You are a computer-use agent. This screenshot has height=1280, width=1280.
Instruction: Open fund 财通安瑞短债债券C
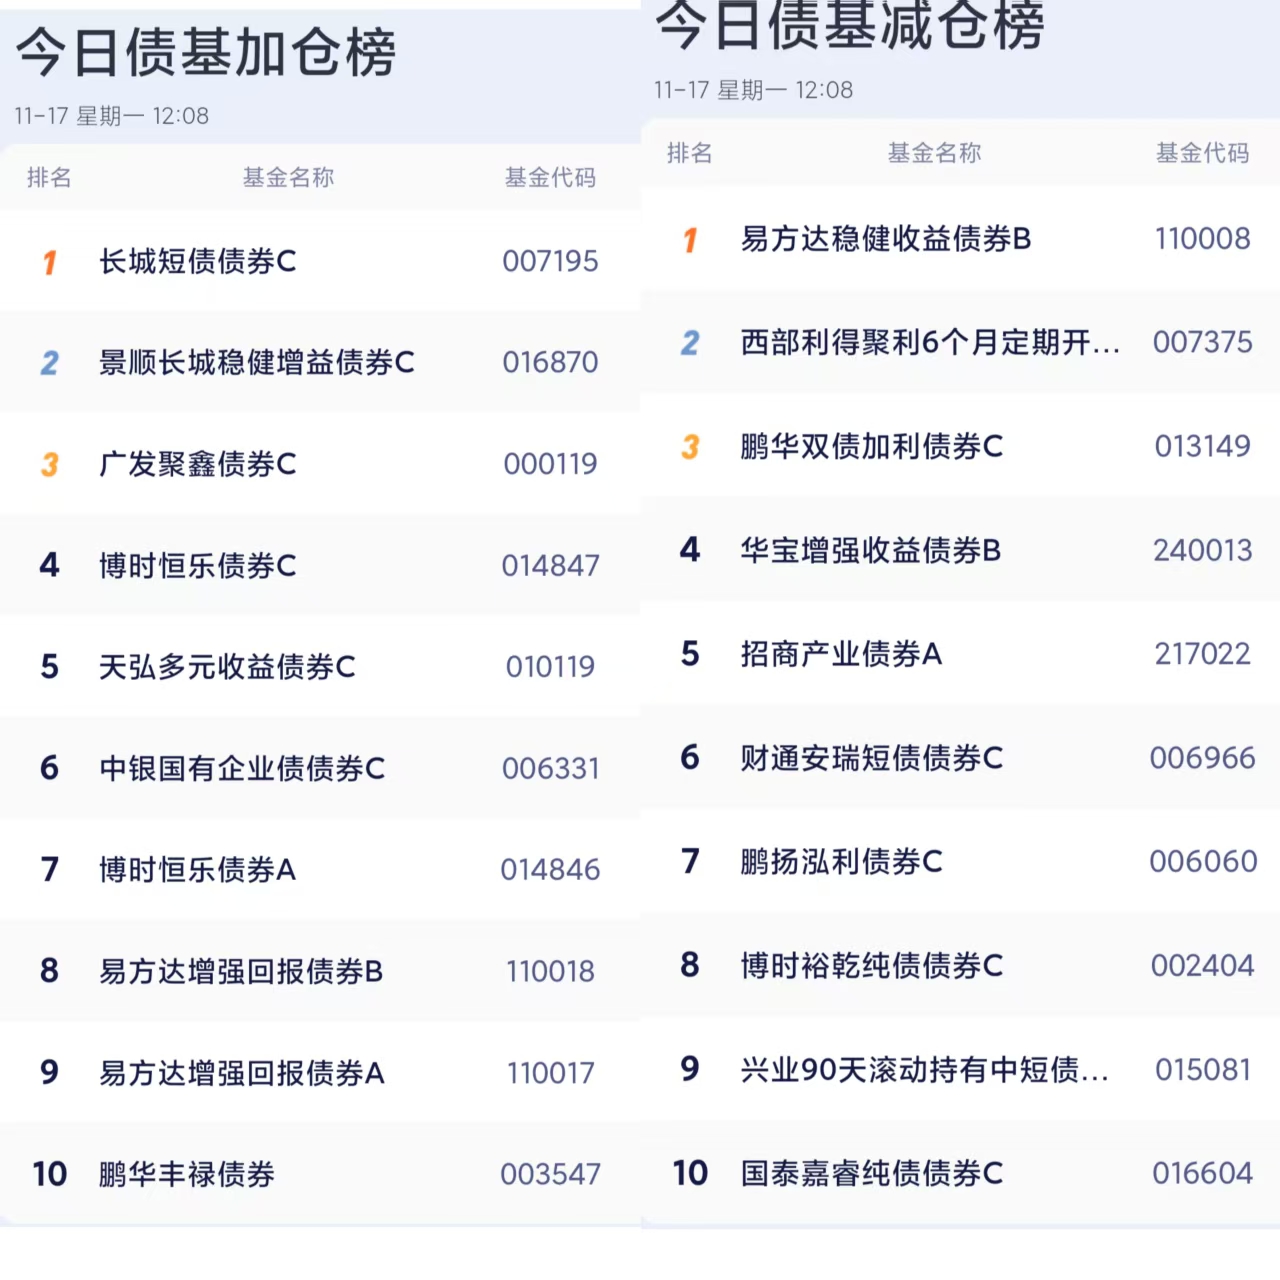pyautogui.click(x=871, y=758)
